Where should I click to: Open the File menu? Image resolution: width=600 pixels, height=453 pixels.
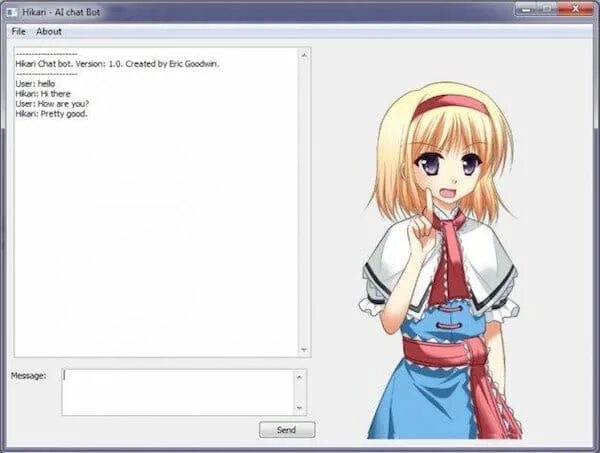pyautogui.click(x=18, y=31)
